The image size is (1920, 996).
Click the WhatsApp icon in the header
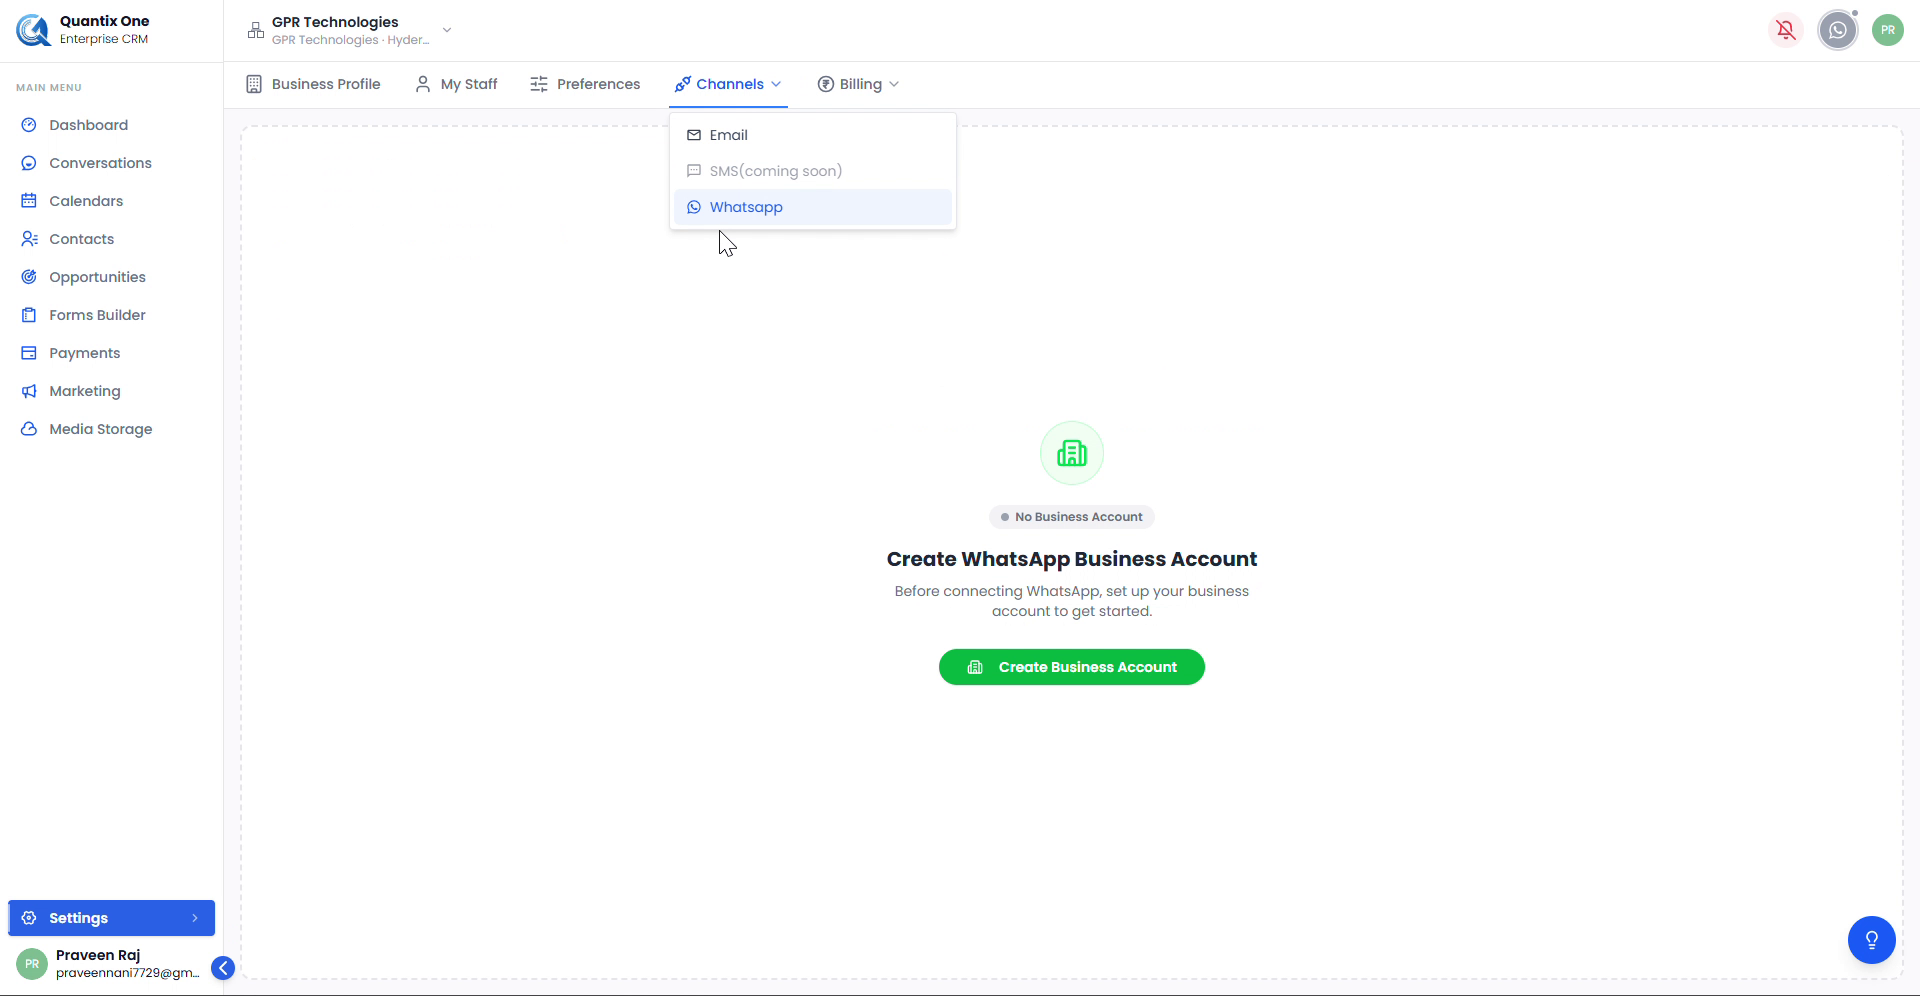(x=1838, y=30)
